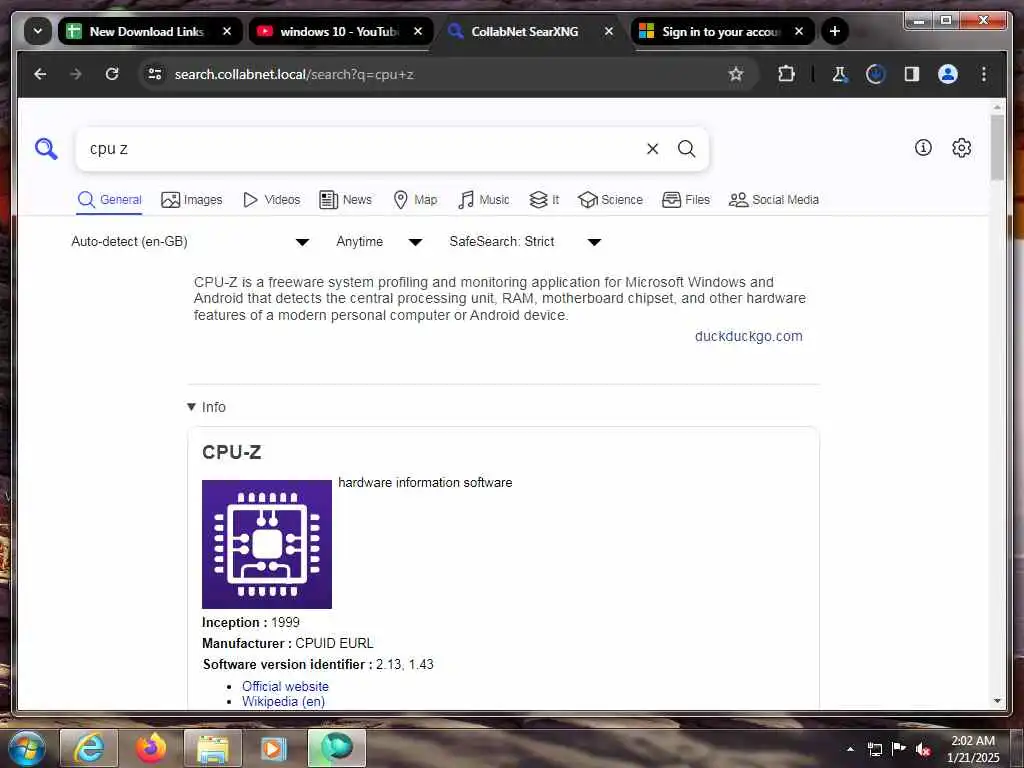The width and height of the screenshot is (1024, 768).
Task: Select the It search category
Action: (544, 200)
